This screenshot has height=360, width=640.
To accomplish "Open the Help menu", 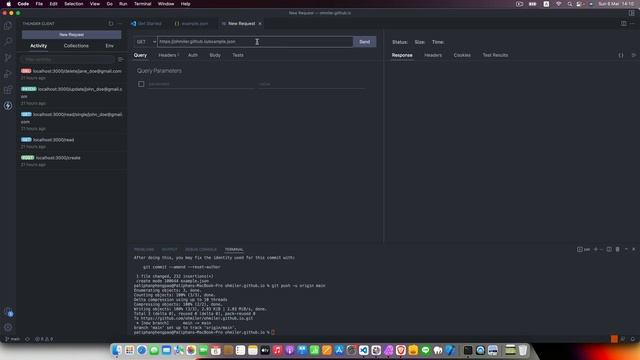I will (x=185, y=4).
